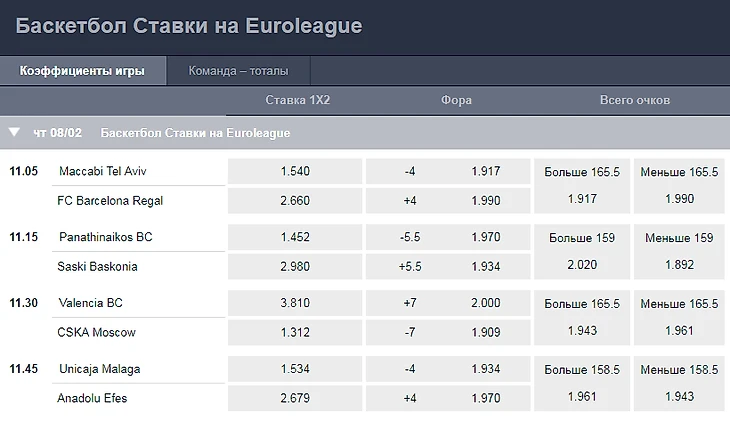Choose Saski Baskonia odds 2.980
730x421 pixels.
[x=295, y=266]
